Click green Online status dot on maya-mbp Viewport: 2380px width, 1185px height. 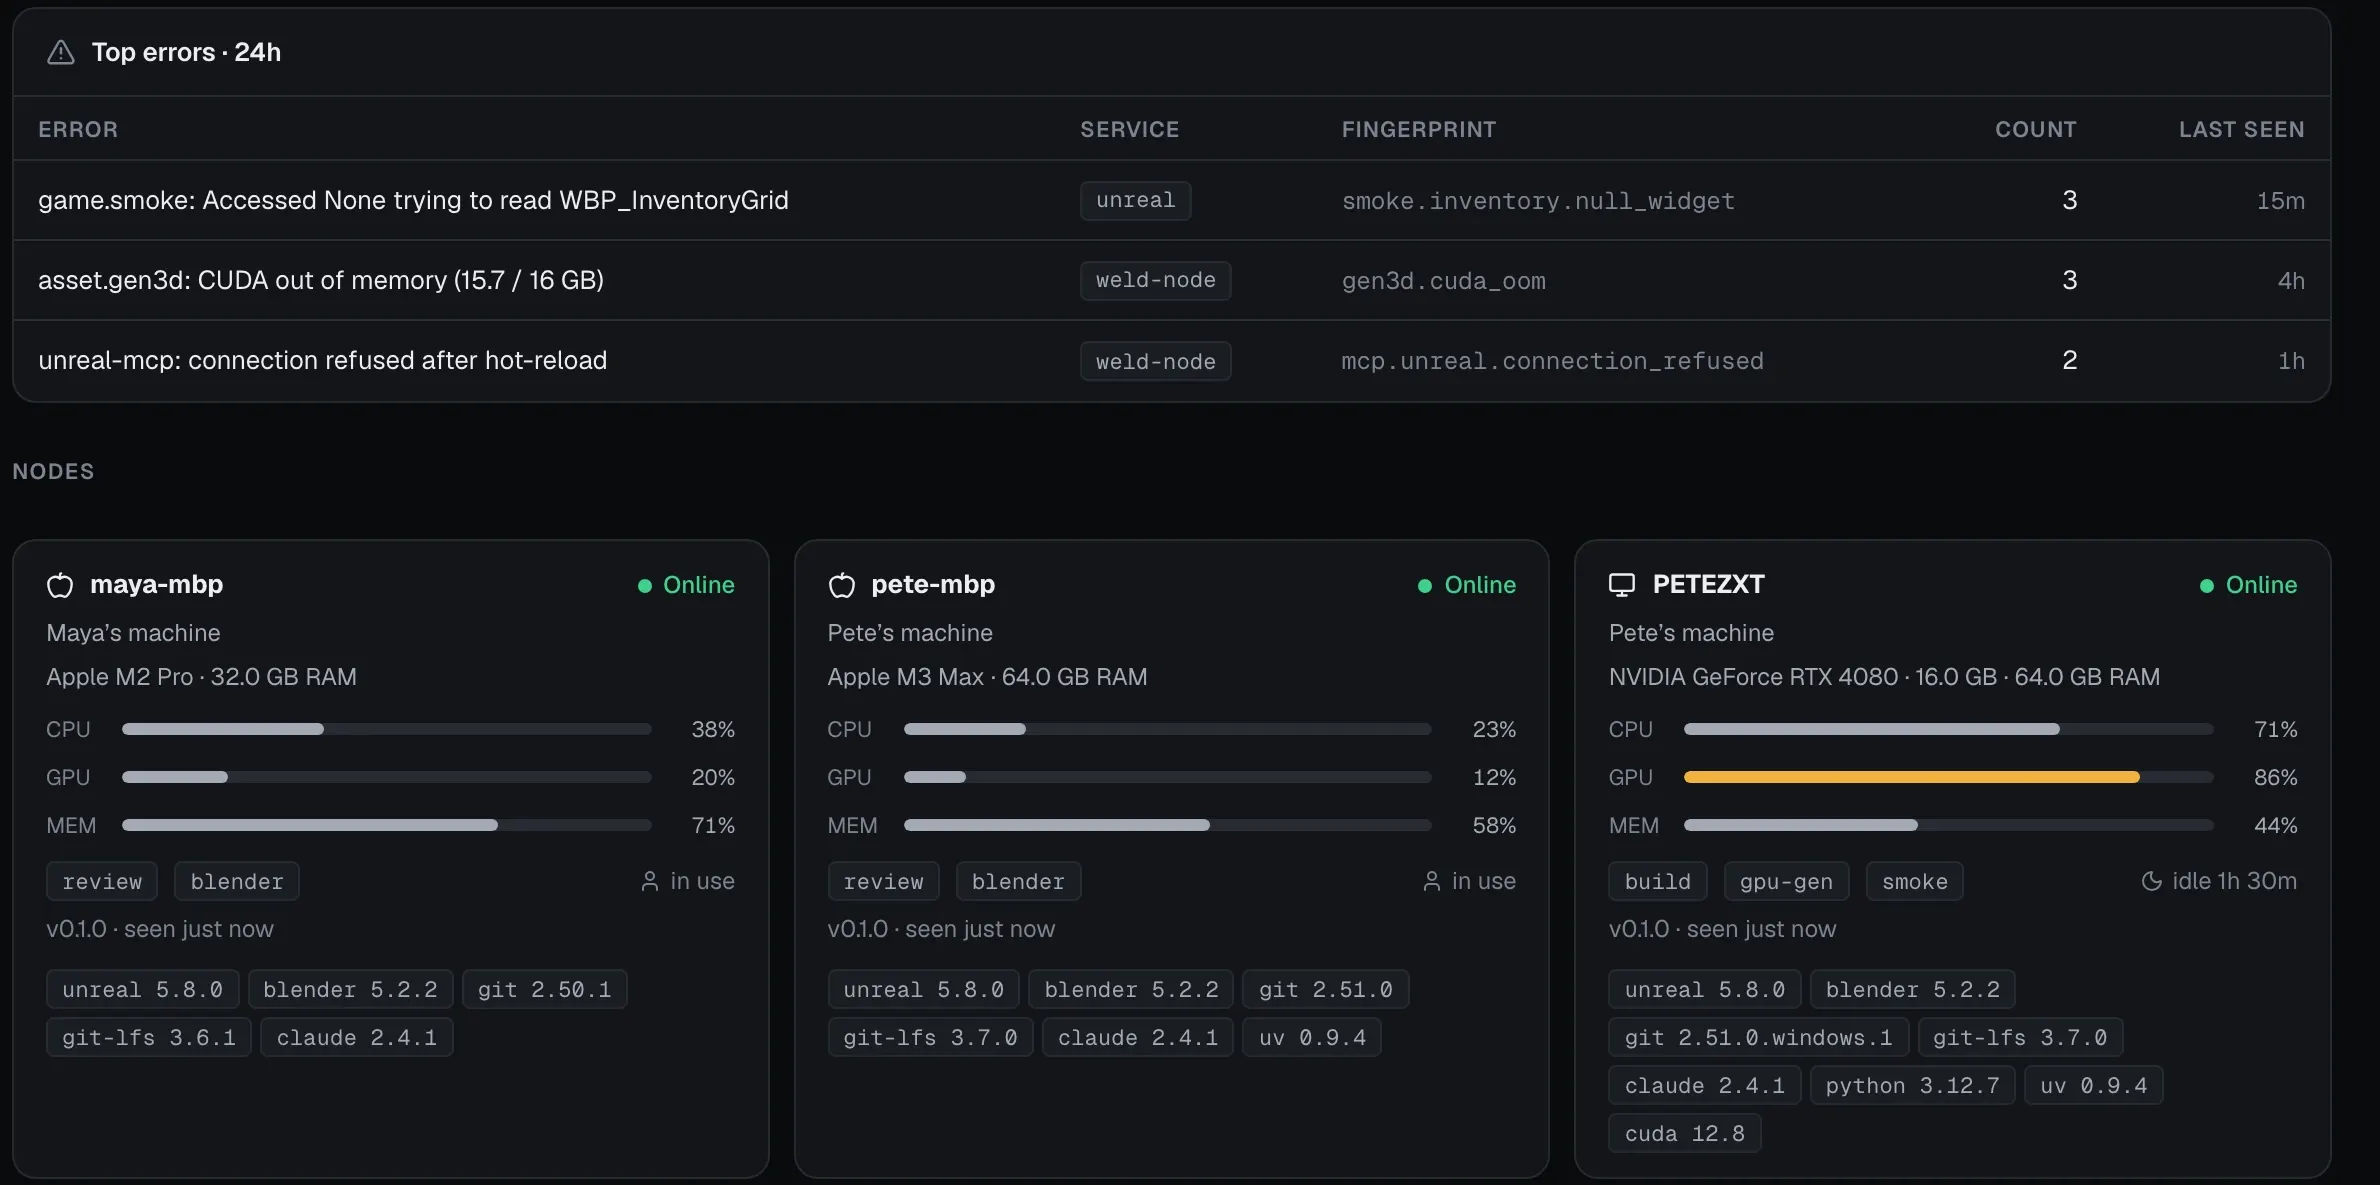pyautogui.click(x=645, y=586)
